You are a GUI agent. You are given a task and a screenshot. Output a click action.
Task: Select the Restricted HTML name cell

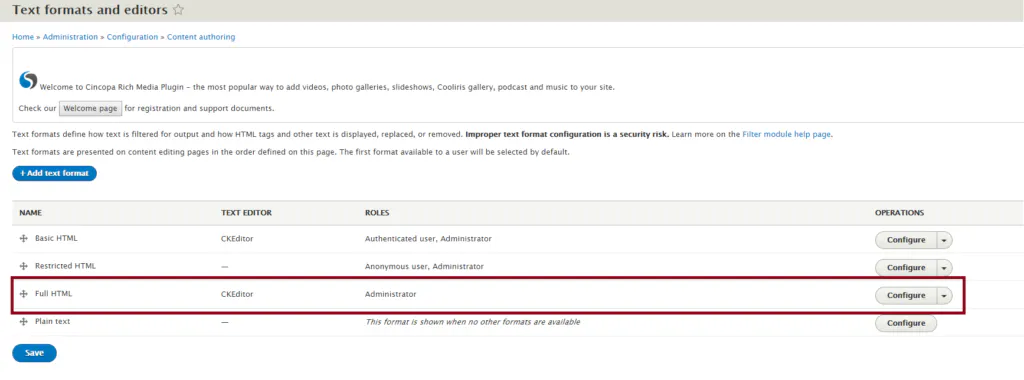(65, 266)
